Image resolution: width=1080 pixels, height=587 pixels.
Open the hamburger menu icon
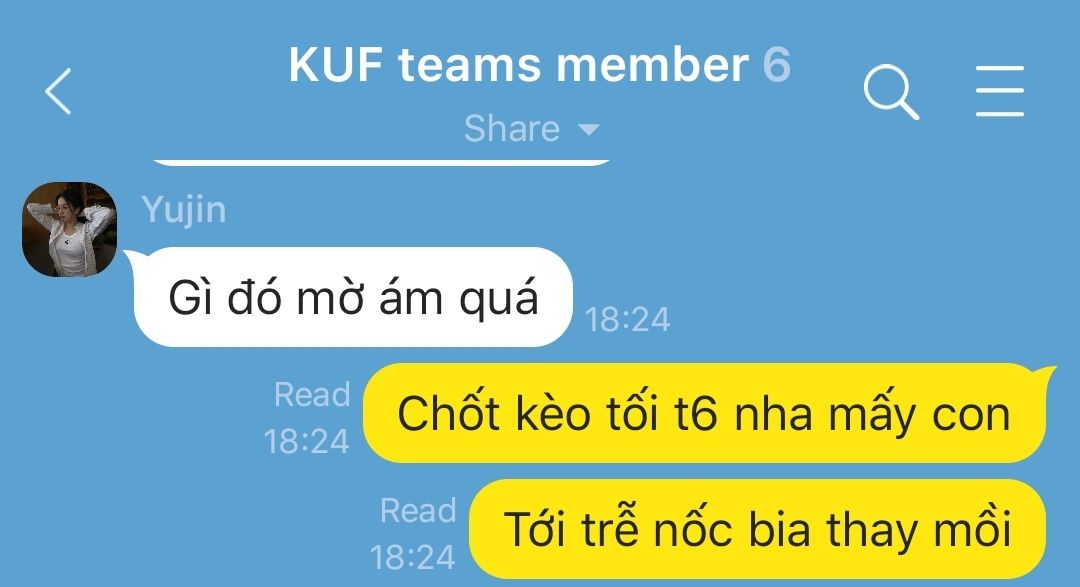tap(1000, 91)
